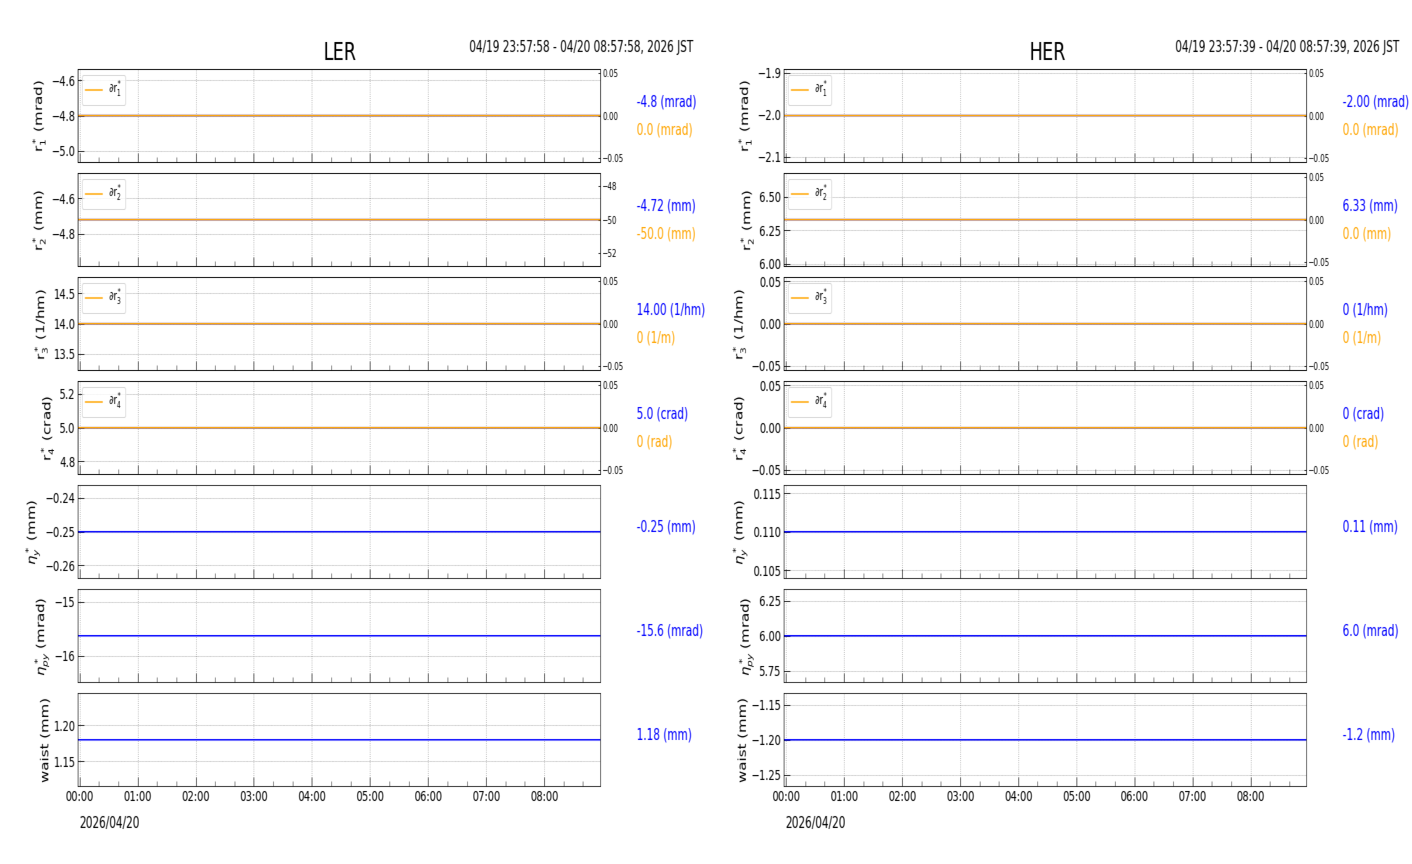1412x864 pixels.
Task: Click the ∂r2* legend in the LER plot
Action: click(104, 194)
